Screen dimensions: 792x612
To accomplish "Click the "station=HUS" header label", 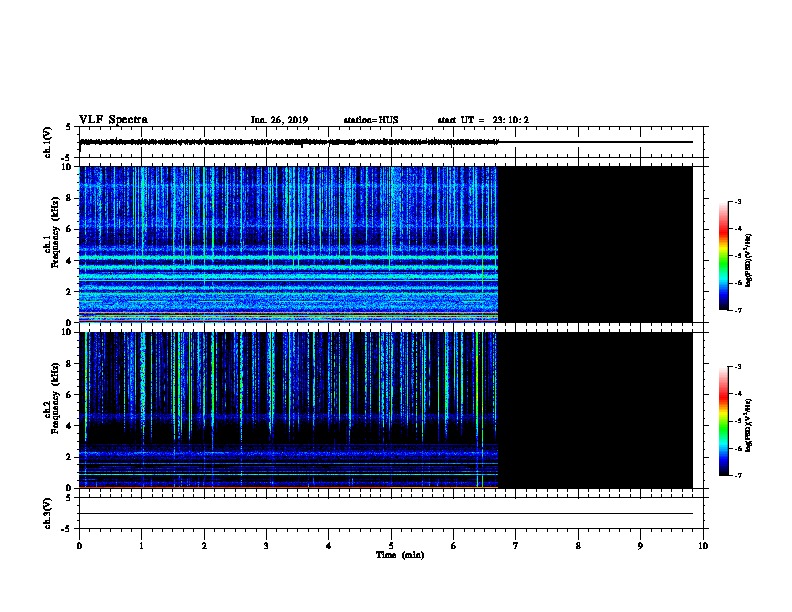I will point(371,120).
